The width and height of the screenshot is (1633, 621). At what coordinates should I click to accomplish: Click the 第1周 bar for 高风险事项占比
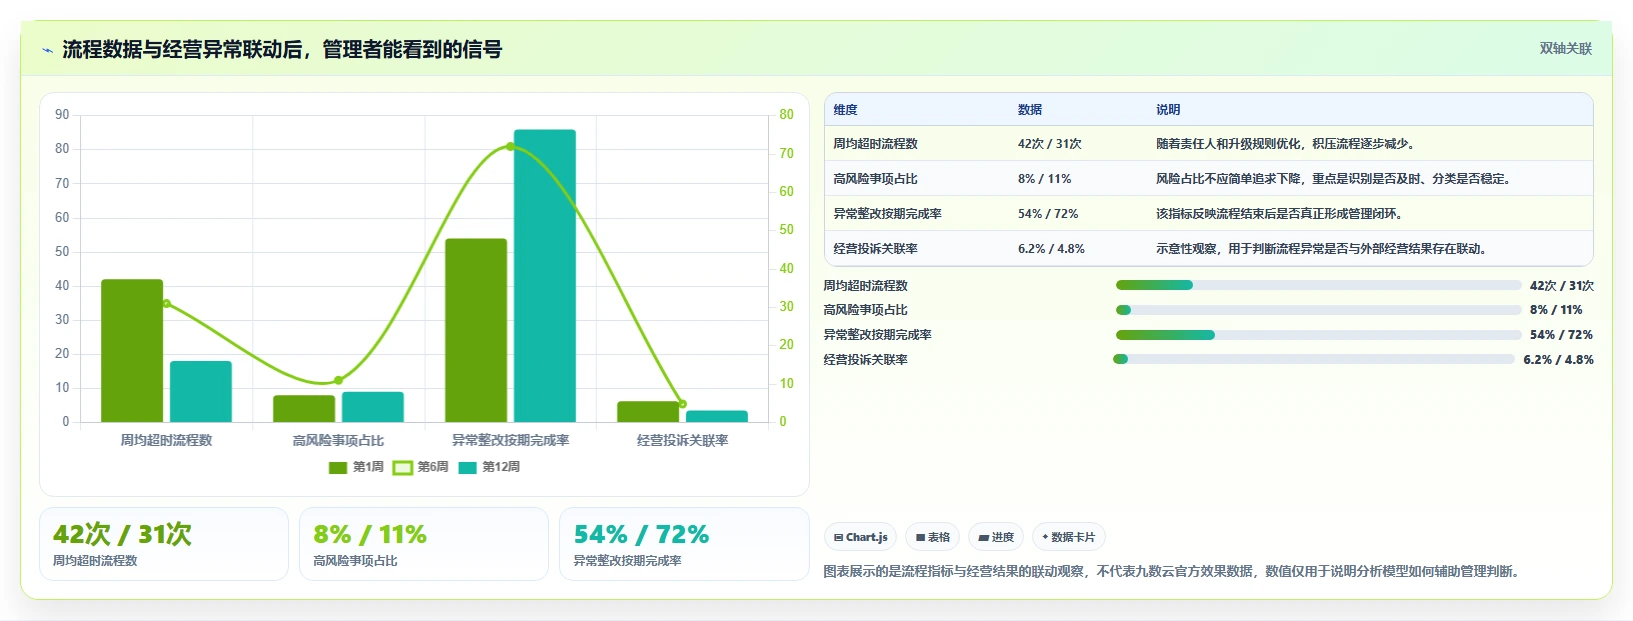click(304, 409)
